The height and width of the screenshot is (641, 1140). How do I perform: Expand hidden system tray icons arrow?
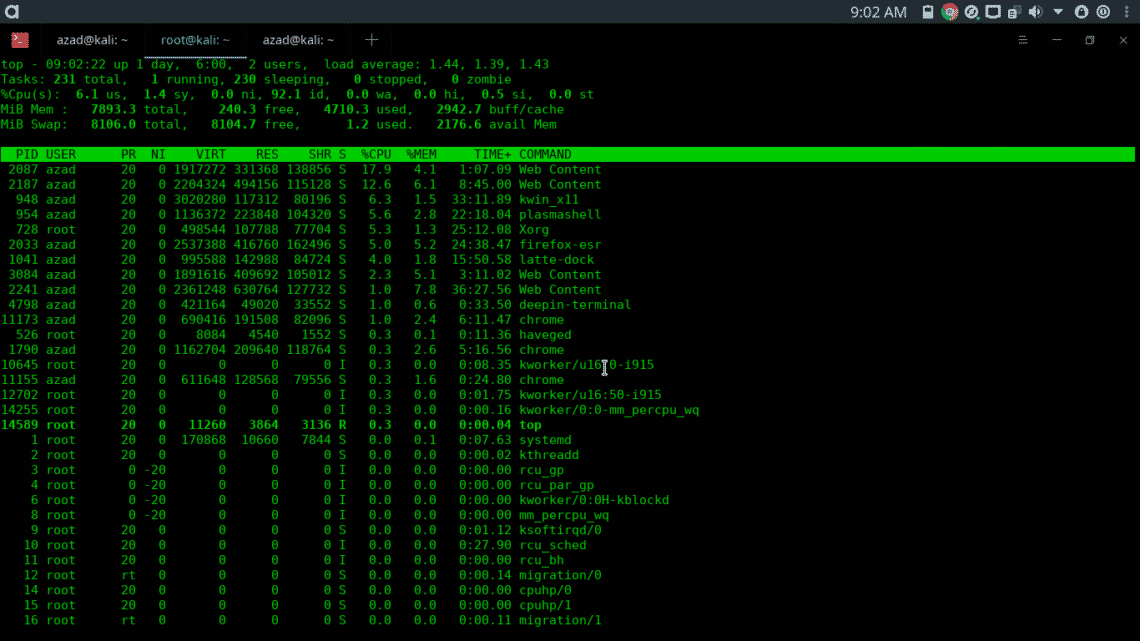click(1058, 12)
